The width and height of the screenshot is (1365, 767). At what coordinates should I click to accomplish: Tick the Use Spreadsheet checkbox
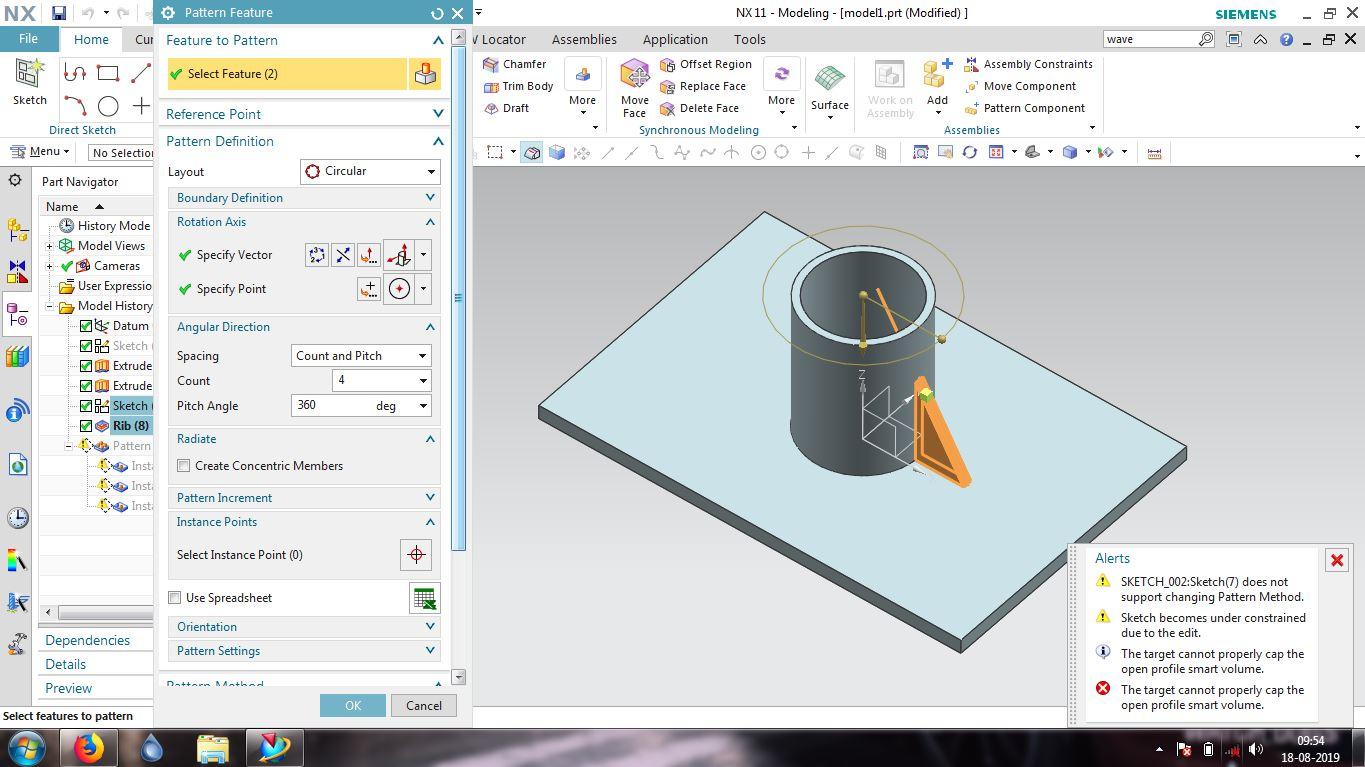(175, 598)
